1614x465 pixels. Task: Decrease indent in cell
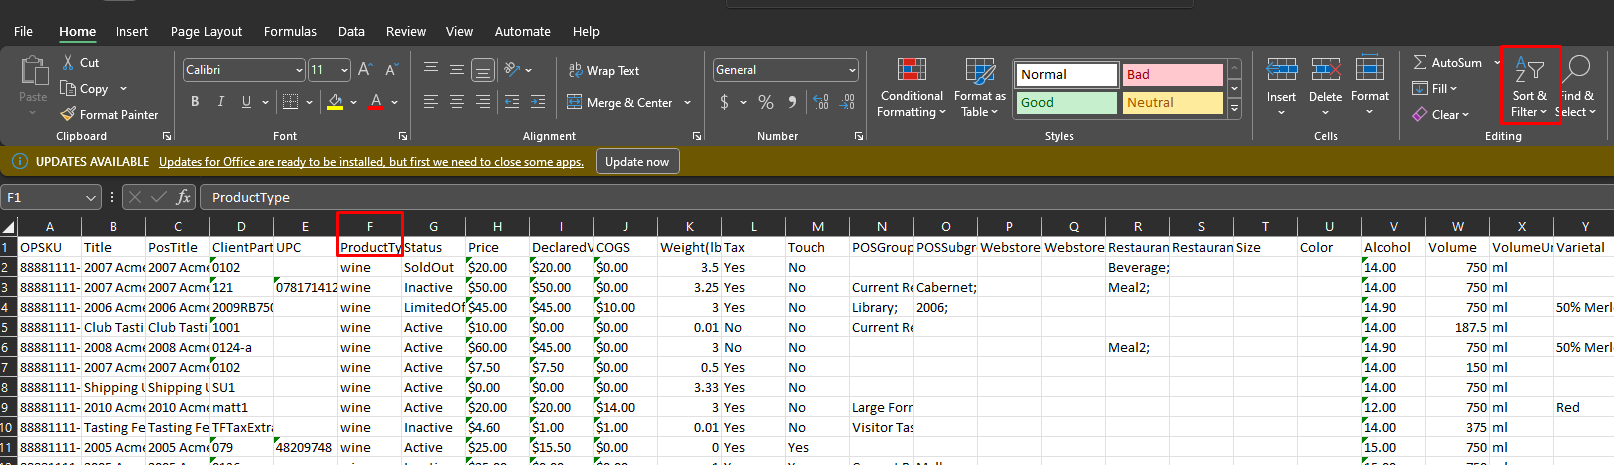[x=512, y=101]
